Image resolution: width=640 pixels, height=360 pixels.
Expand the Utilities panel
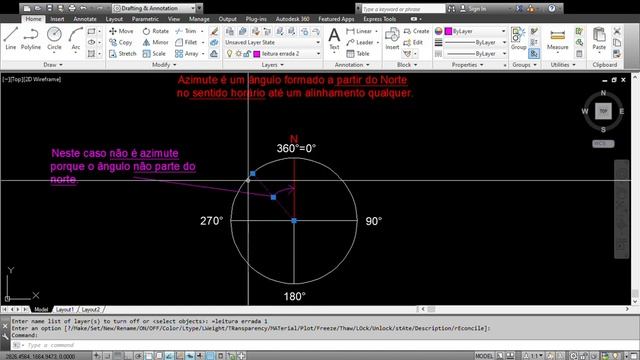(563, 65)
